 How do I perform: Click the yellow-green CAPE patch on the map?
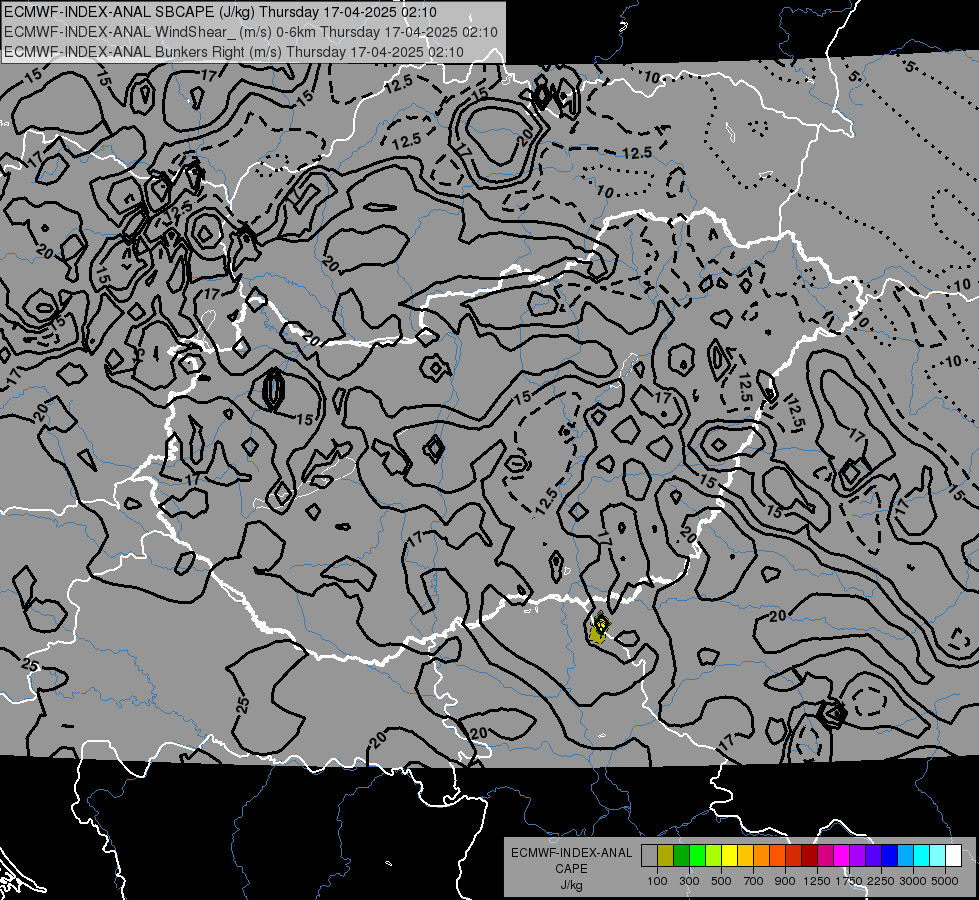pos(599,628)
